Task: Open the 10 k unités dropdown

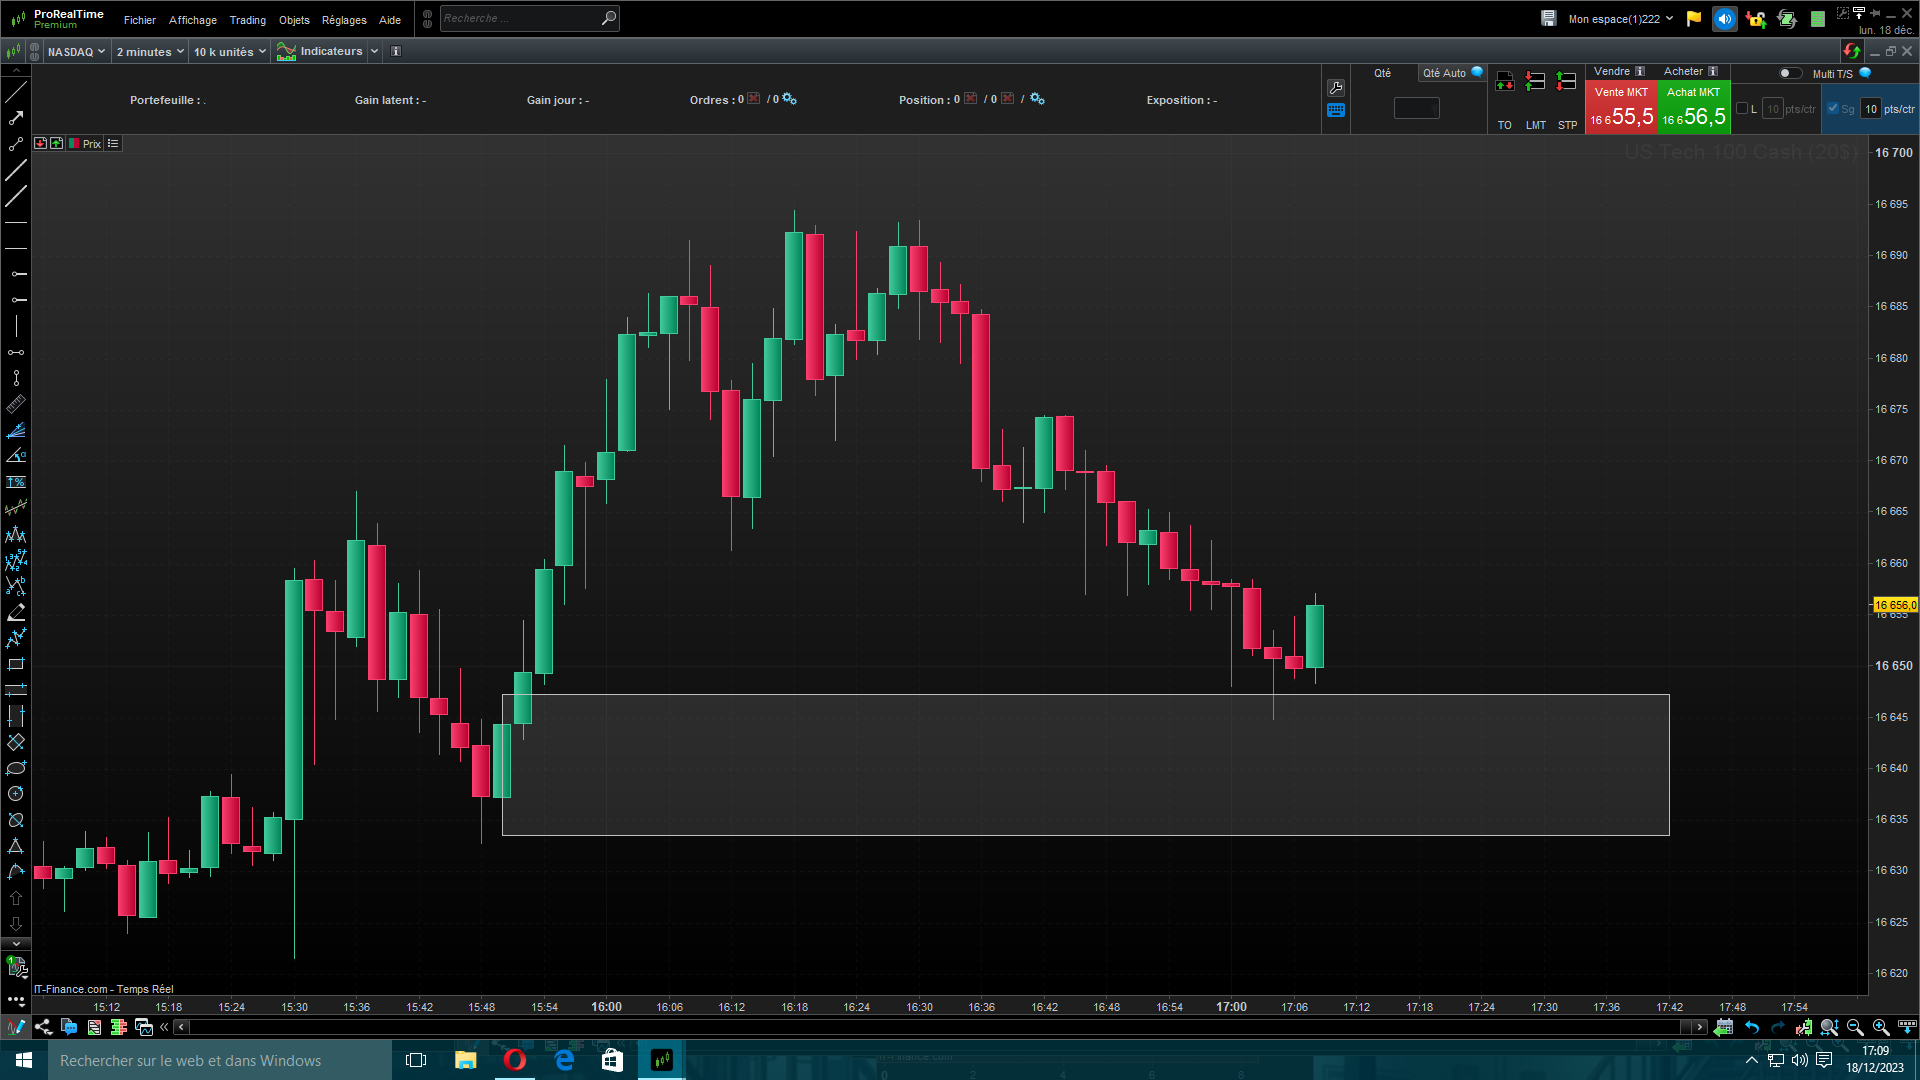Action: click(230, 52)
